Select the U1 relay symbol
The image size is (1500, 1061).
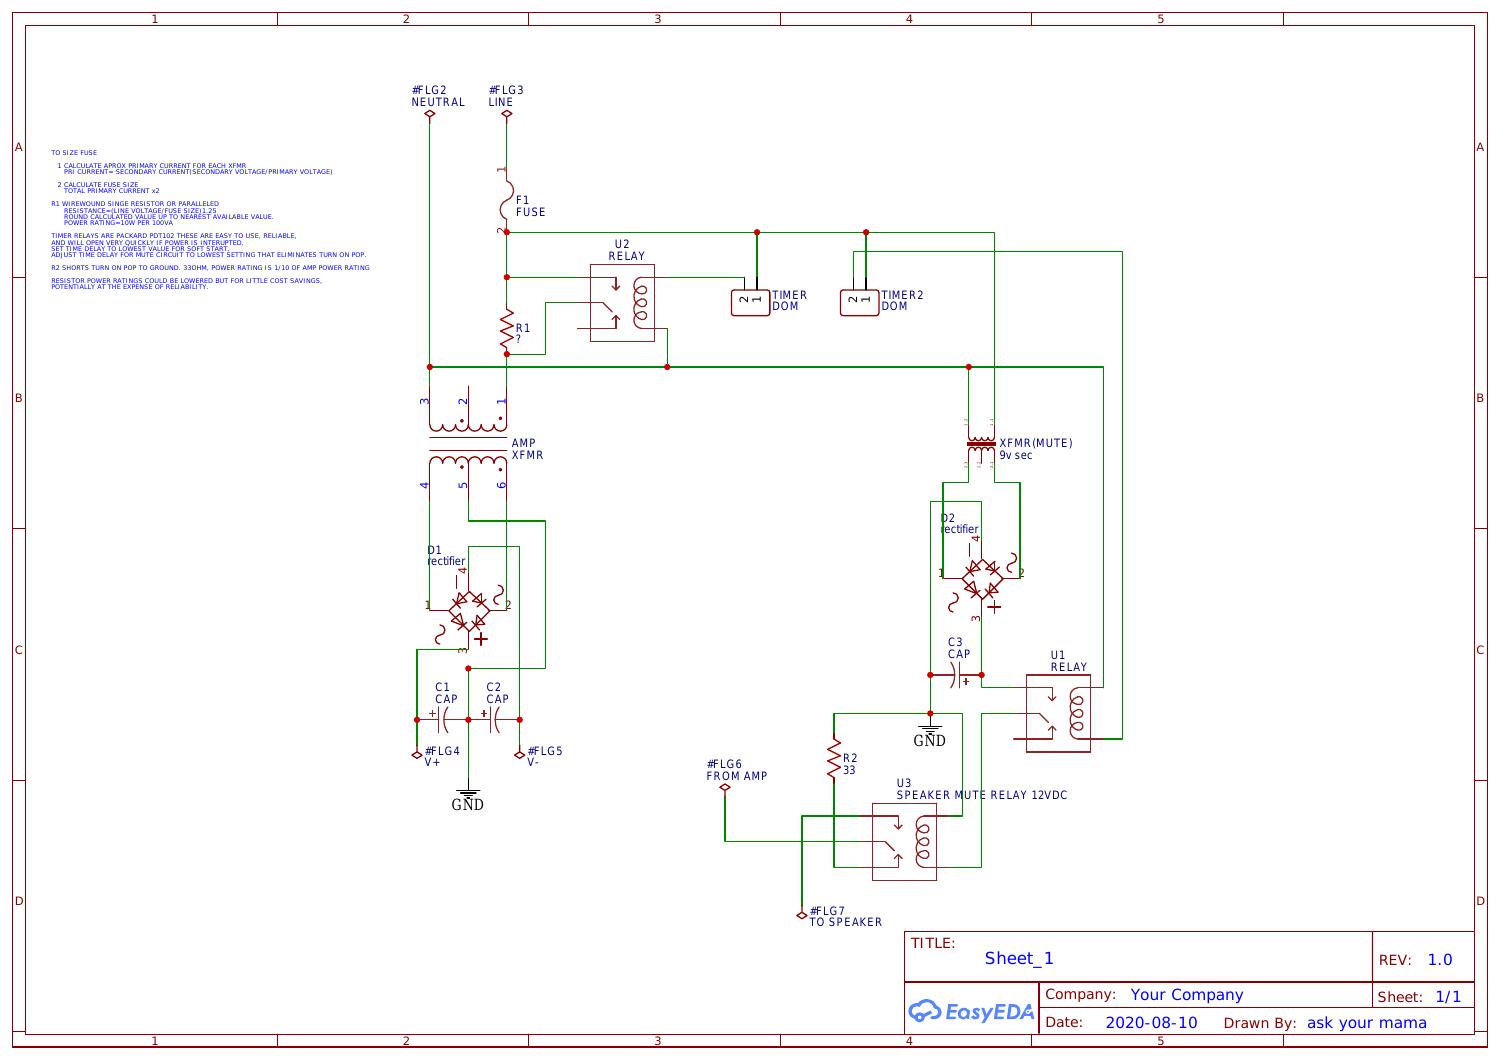[1058, 712]
